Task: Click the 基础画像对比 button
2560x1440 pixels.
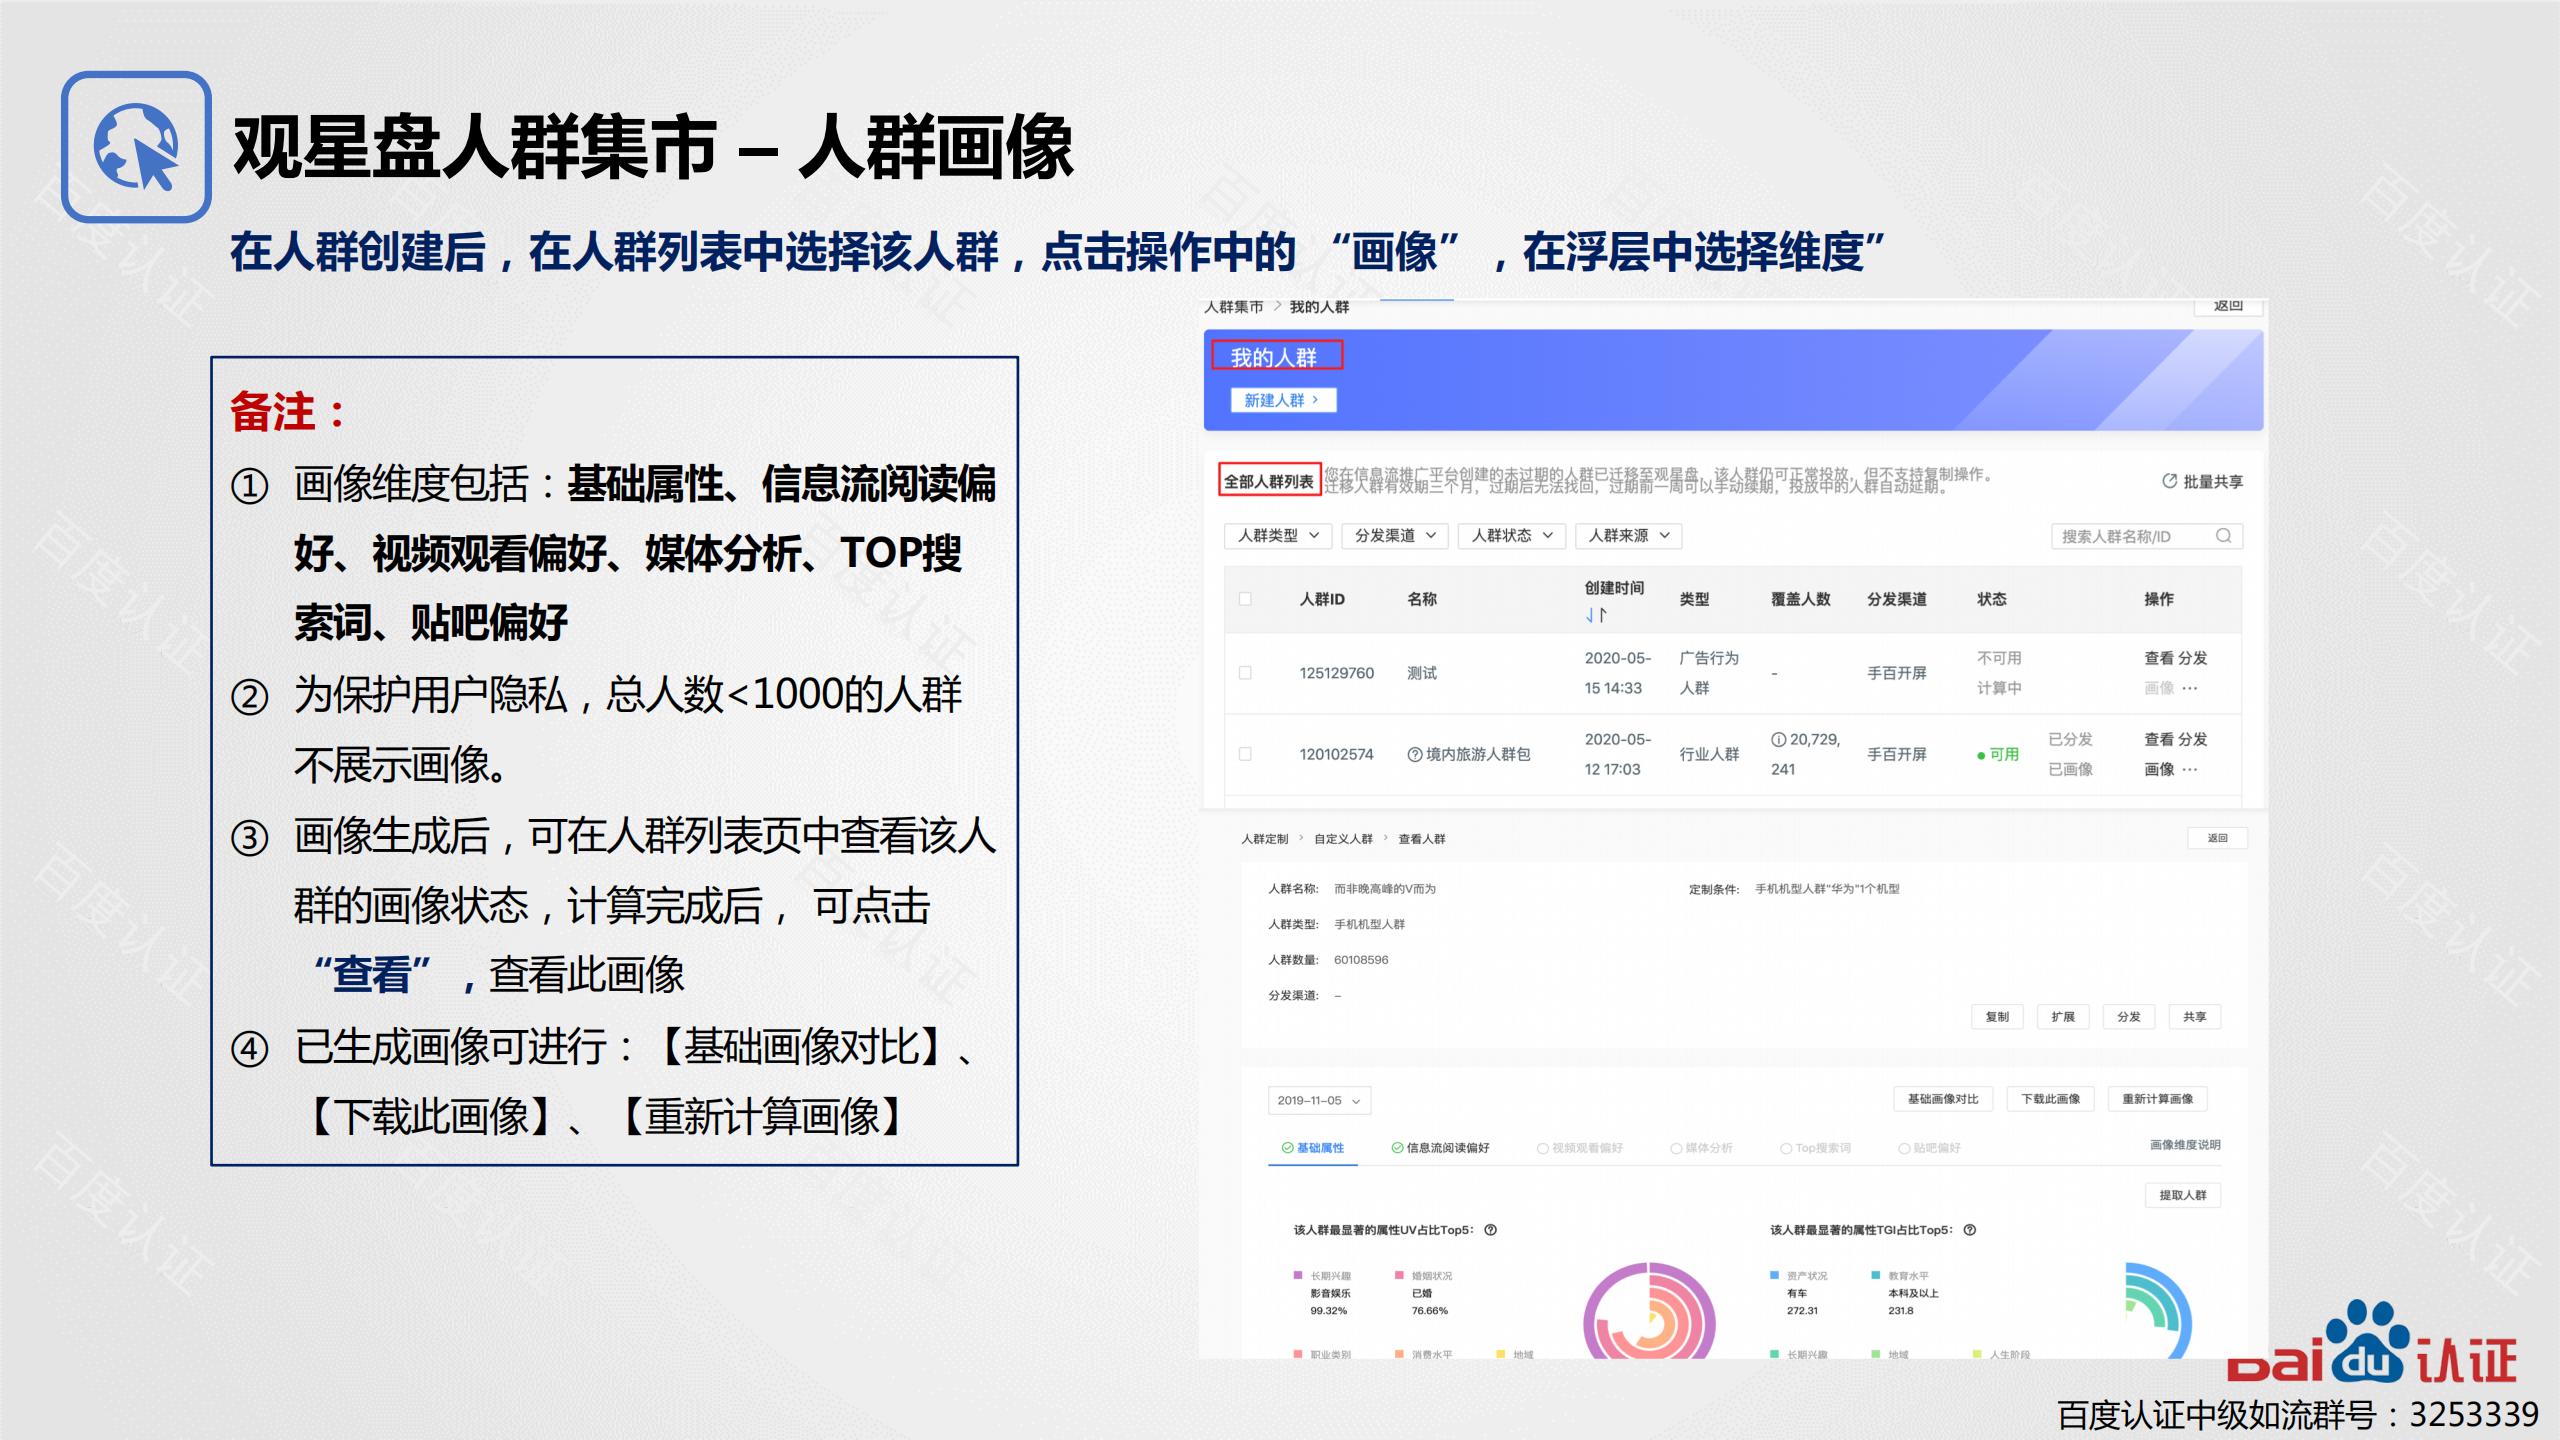Action: (x=1943, y=1099)
